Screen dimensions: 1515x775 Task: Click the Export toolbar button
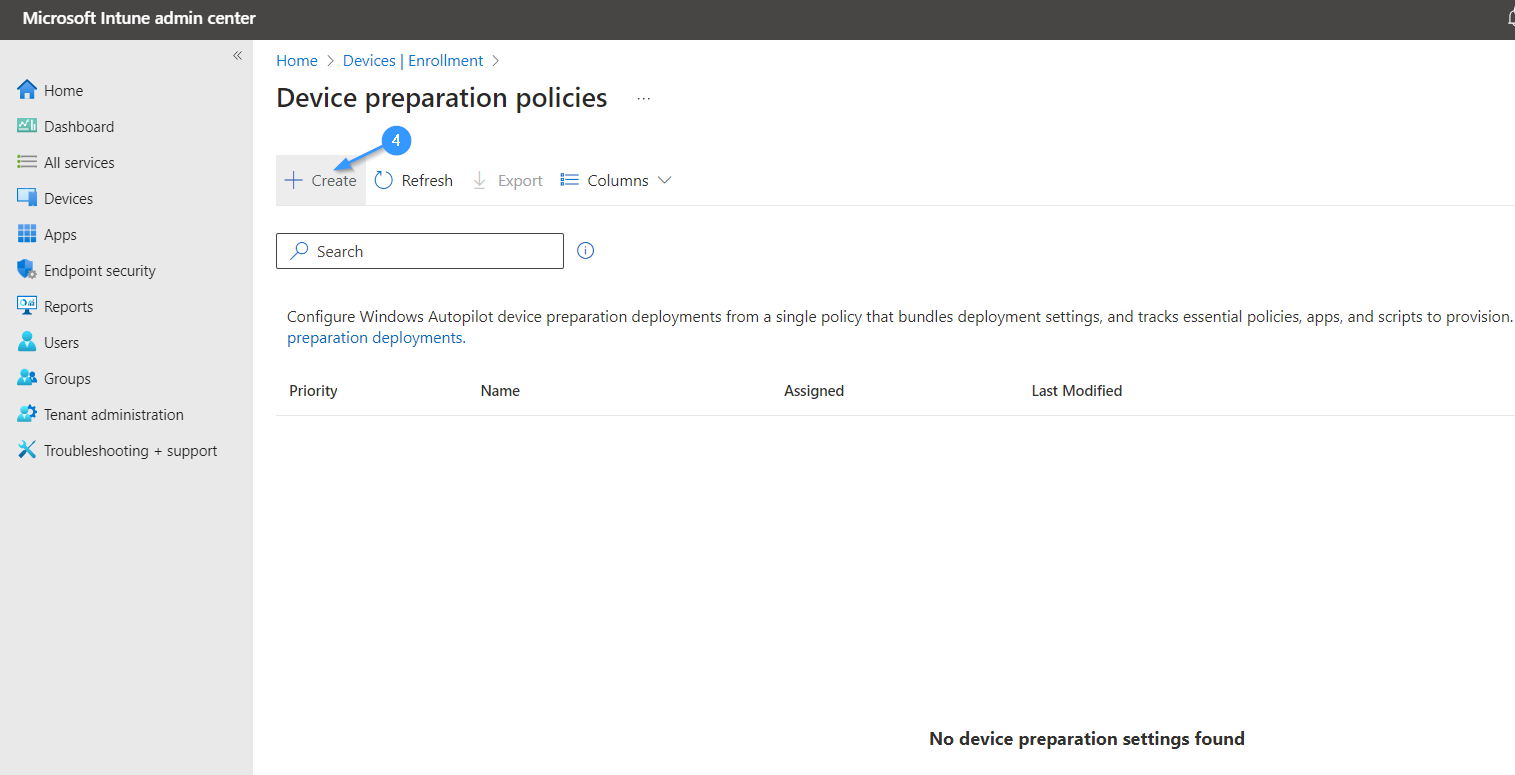[507, 180]
